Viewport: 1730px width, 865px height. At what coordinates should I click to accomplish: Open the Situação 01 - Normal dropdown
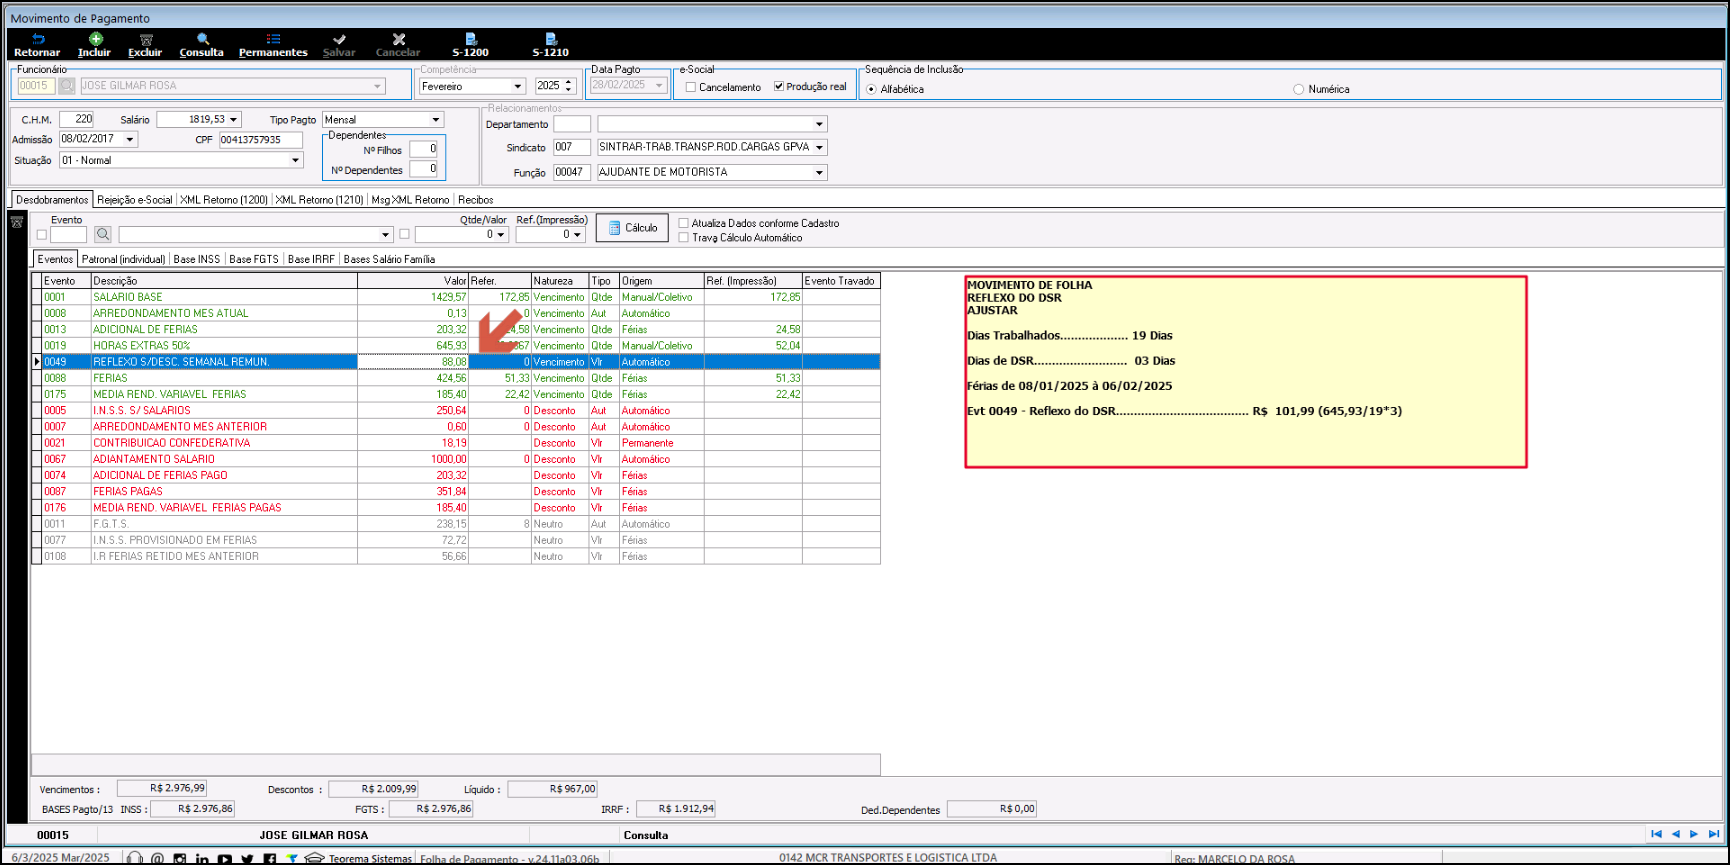[x=296, y=160]
